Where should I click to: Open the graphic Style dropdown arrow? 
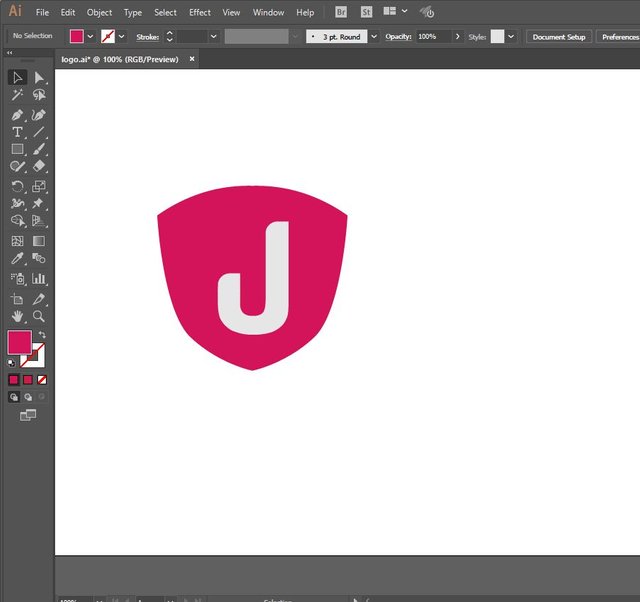pyautogui.click(x=511, y=36)
